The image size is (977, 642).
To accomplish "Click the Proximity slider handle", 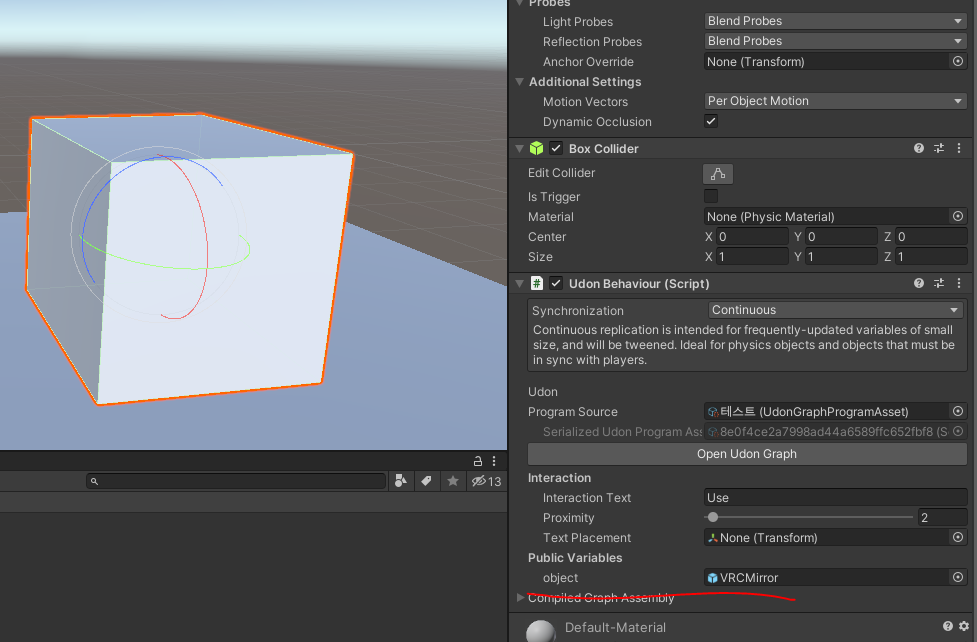I will [x=713, y=517].
